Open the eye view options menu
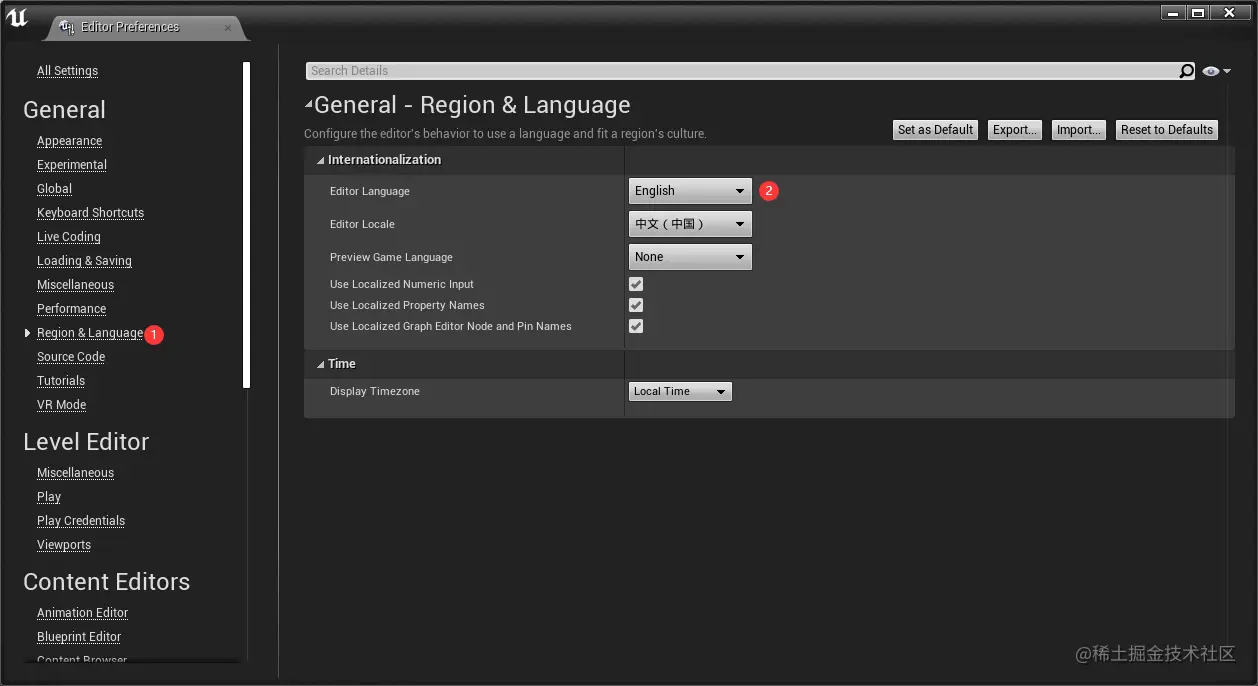Screen dimensions: 1258x686 (1217, 71)
